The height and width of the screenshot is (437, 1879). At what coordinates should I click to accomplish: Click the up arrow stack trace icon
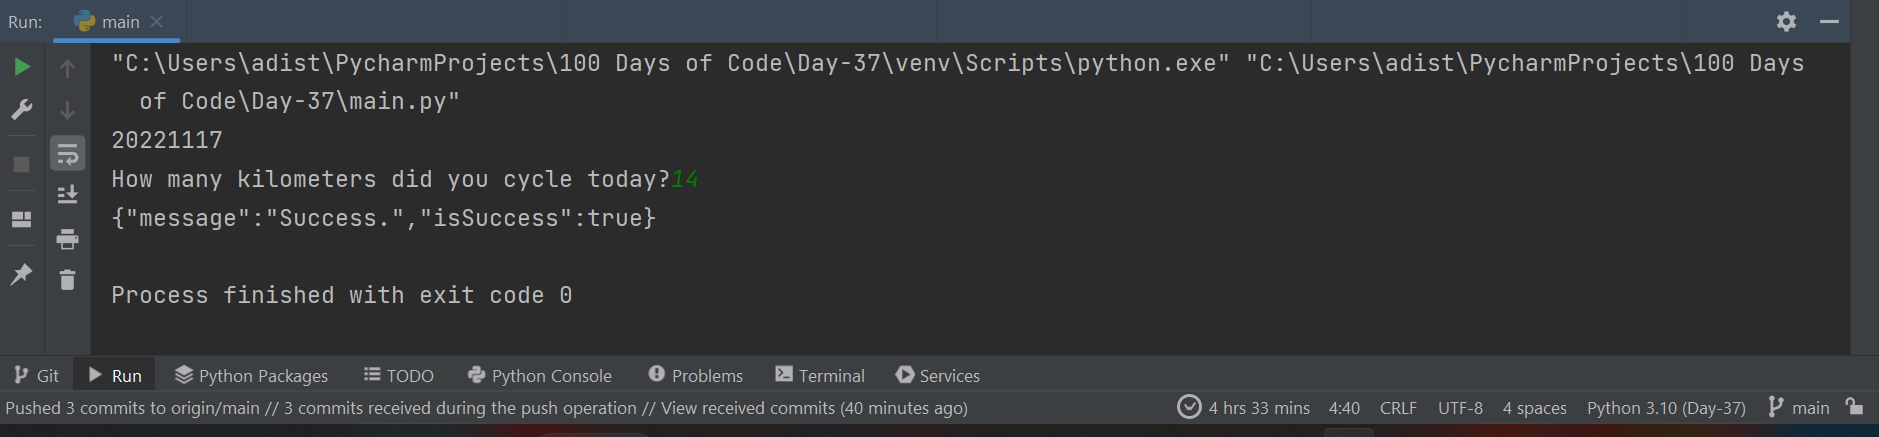(67, 68)
